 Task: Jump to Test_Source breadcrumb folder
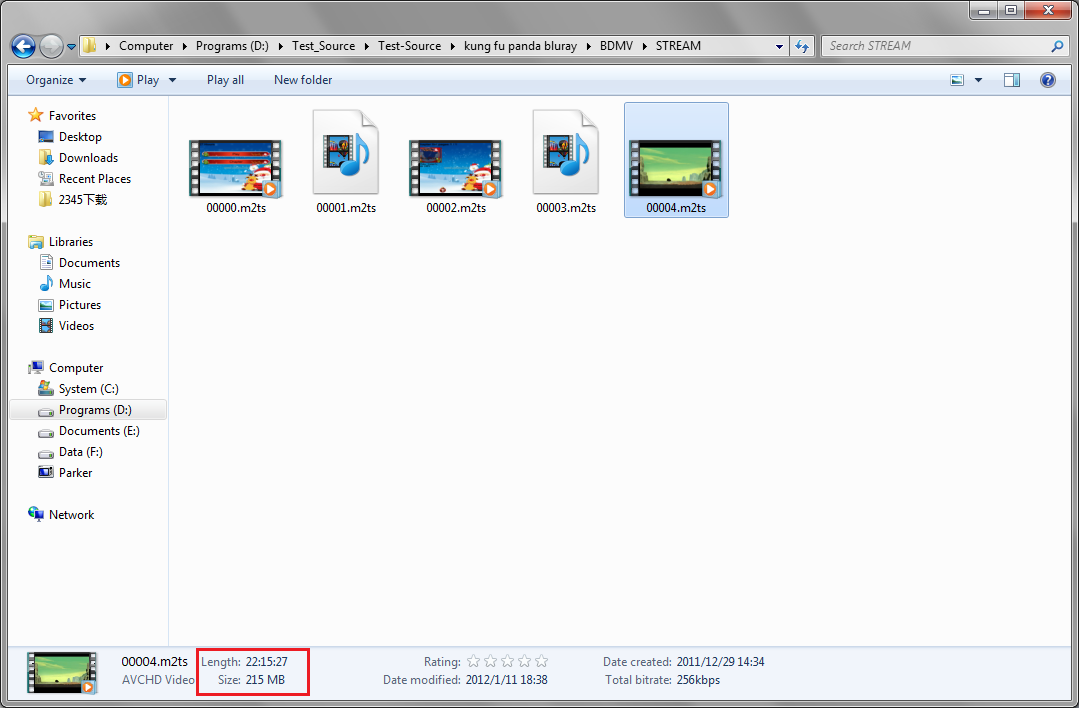click(x=323, y=46)
